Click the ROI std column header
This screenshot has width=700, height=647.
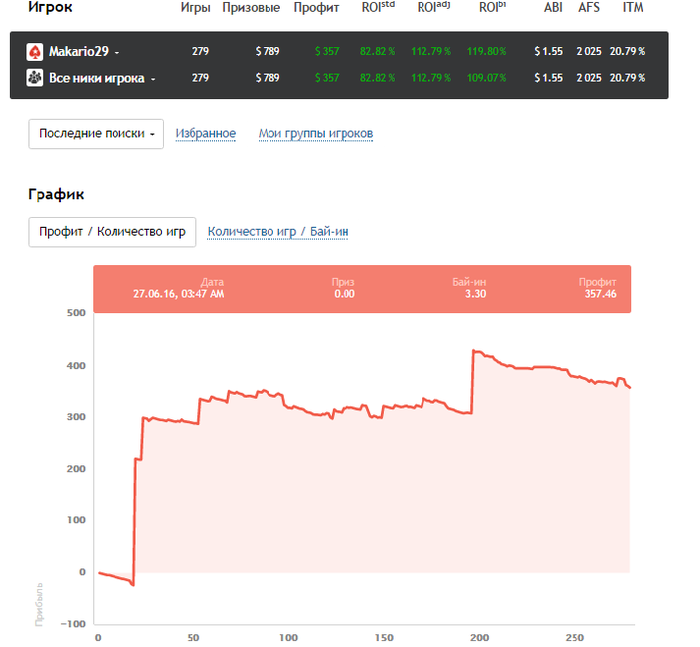(378, 8)
